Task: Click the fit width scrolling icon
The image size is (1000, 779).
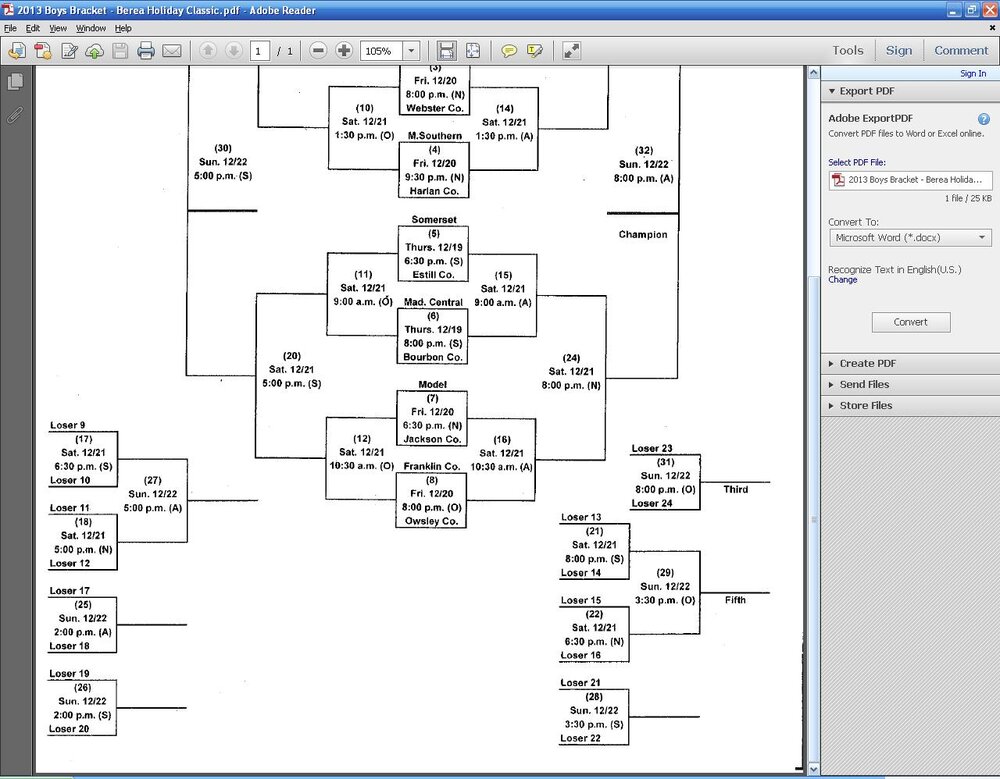Action: tap(446, 51)
